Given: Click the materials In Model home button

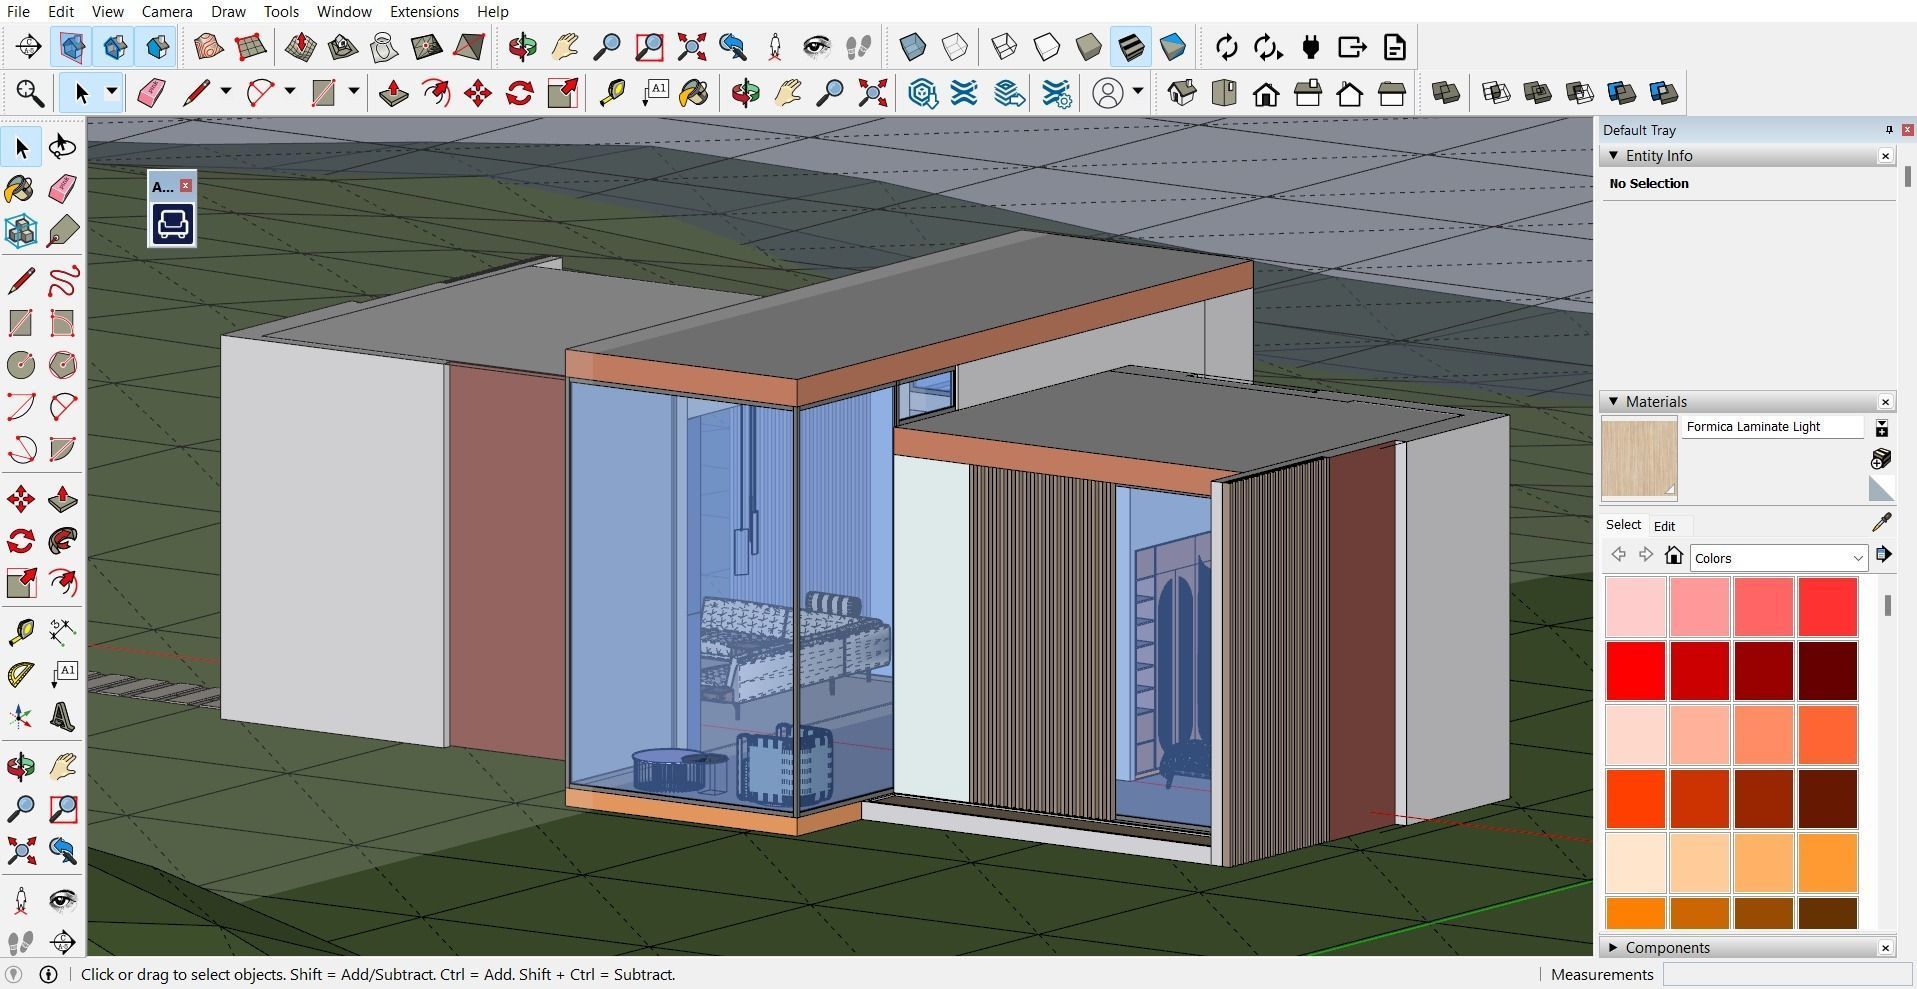Looking at the screenshot, I should (1673, 555).
